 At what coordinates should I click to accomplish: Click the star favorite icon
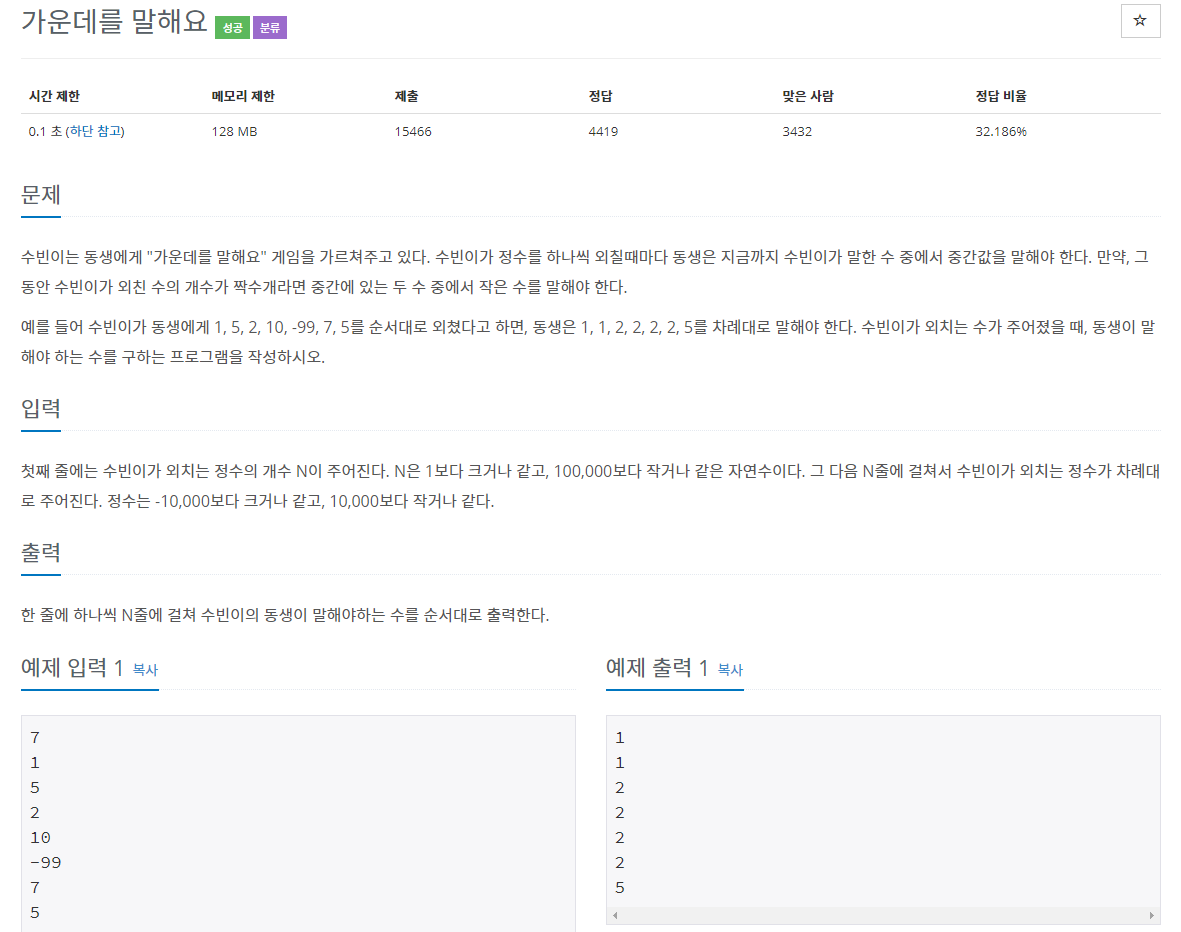coord(1140,21)
